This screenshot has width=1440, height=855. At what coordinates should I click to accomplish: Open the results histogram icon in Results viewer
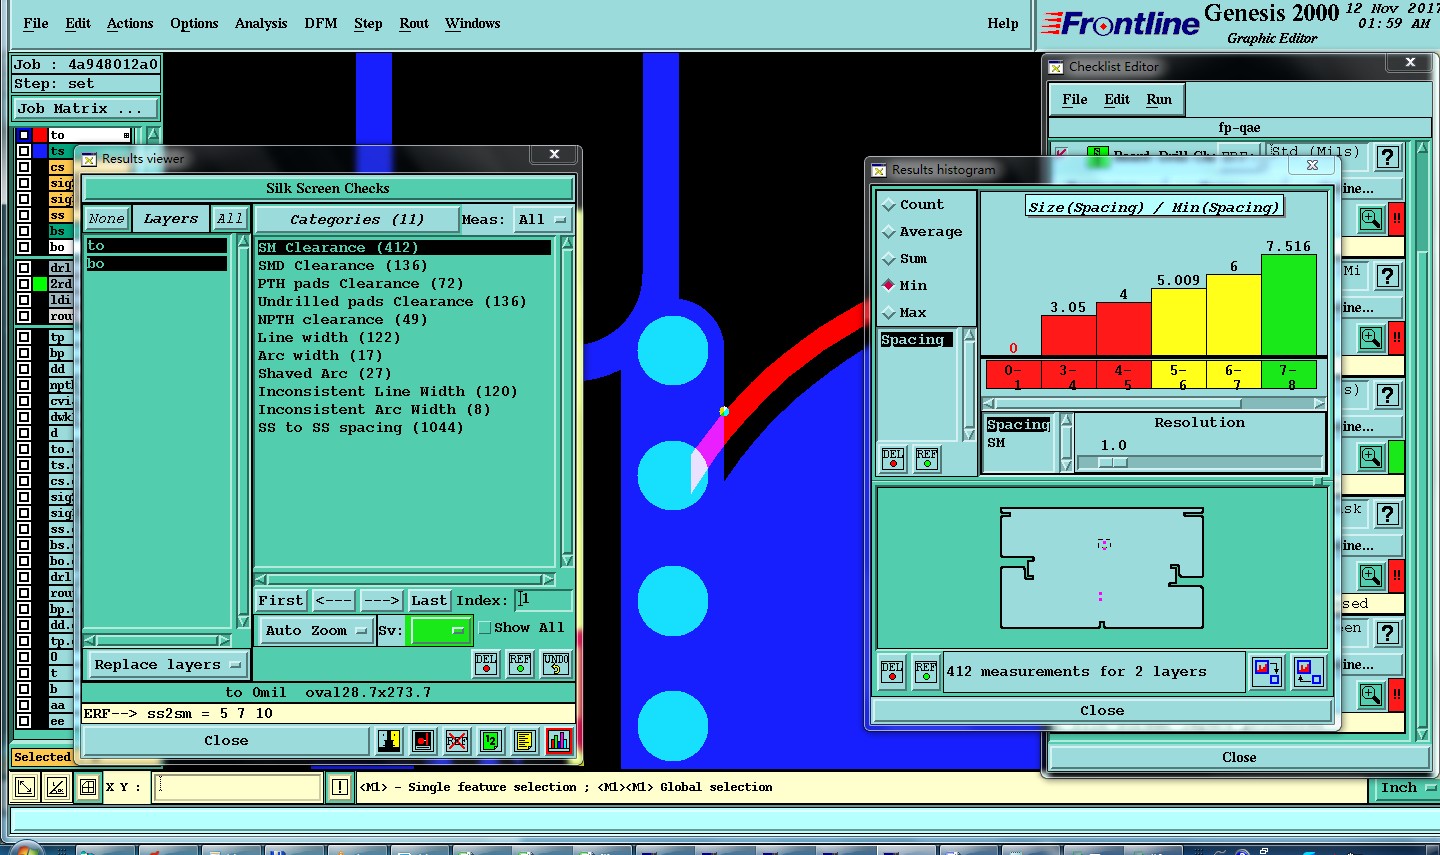click(x=559, y=741)
